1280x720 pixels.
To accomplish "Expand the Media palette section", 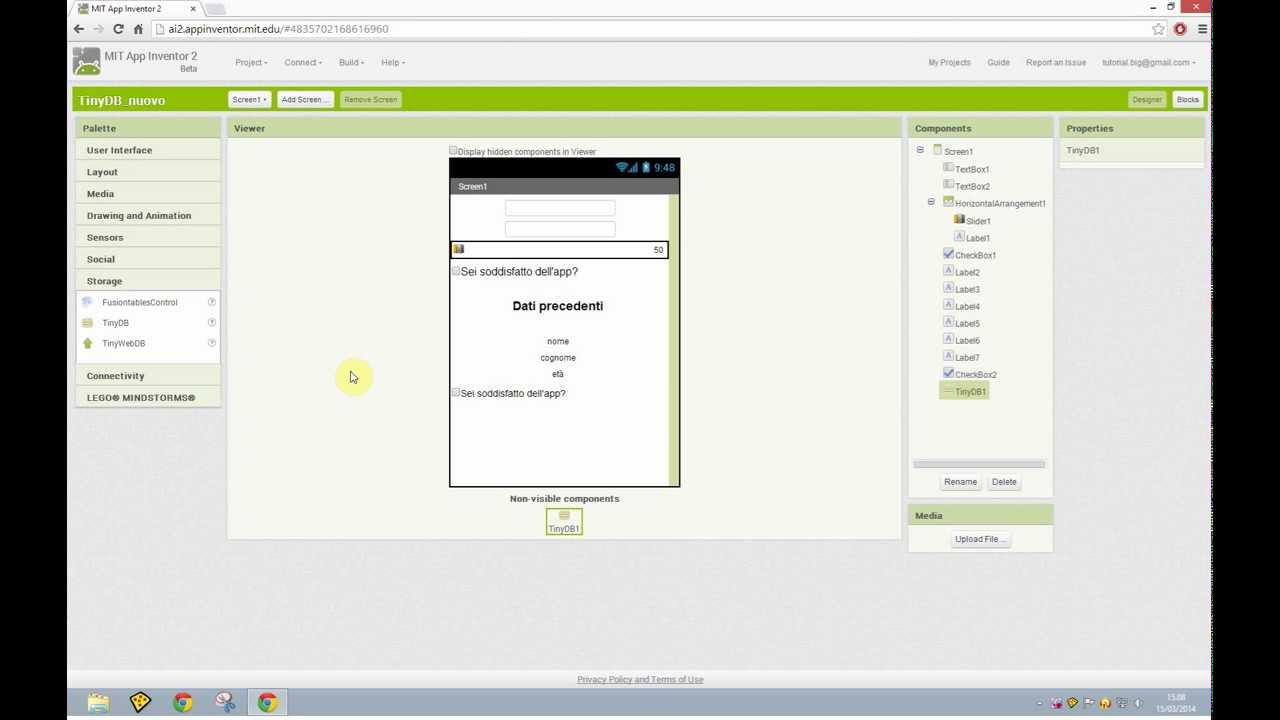I will tap(148, 194).
